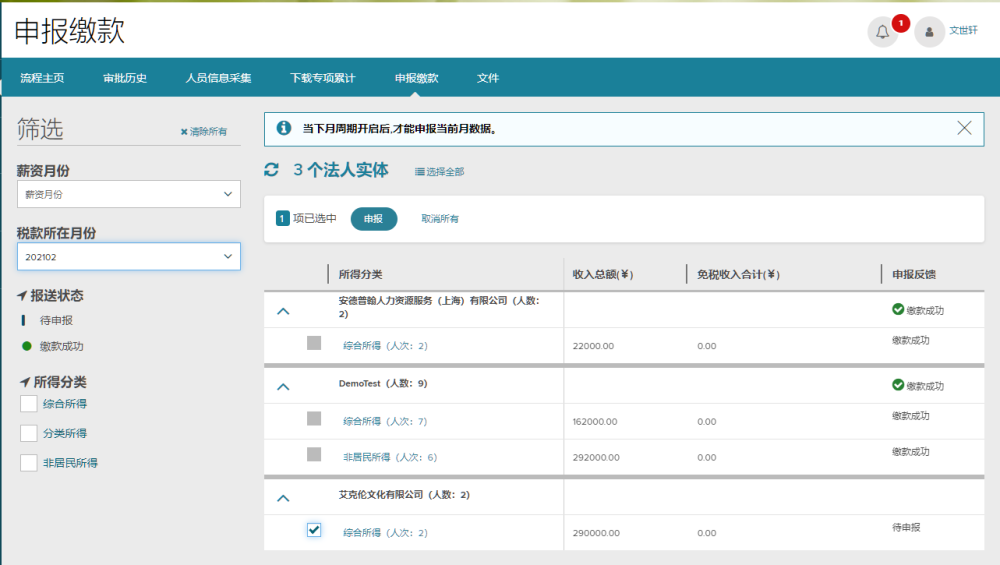Click the 所得分类 column header
Screen dimensions: 1000x565
(x=360, y=274)
